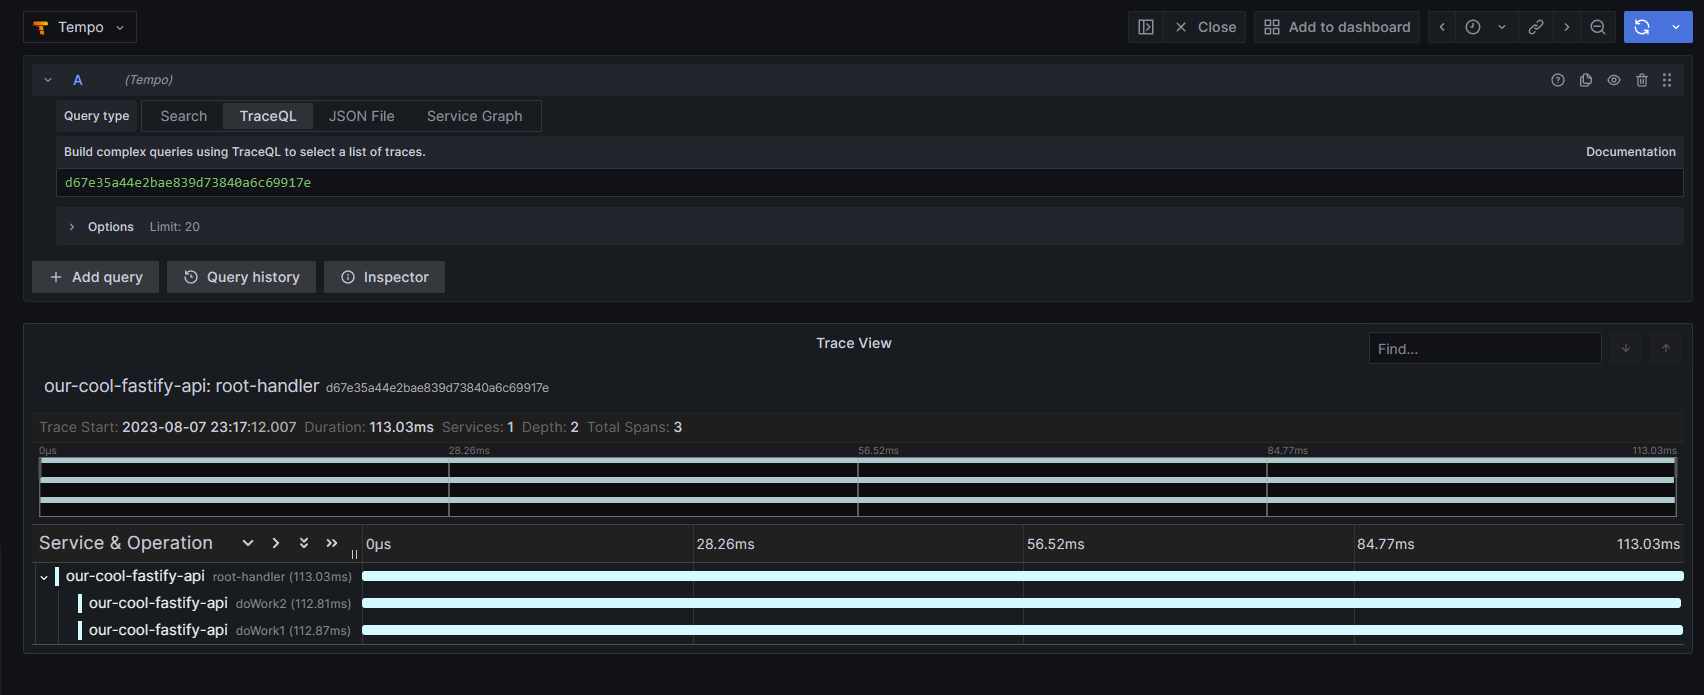This screenshot has width=1704, height=695.
Task: Click the Trace View panel title
Action: pos(854,343)
